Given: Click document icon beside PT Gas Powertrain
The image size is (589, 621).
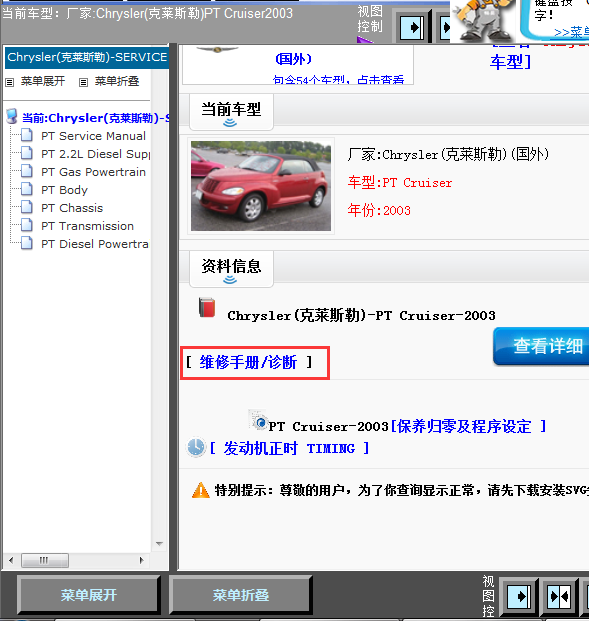Looking at the screenshot, I should 27,171.
